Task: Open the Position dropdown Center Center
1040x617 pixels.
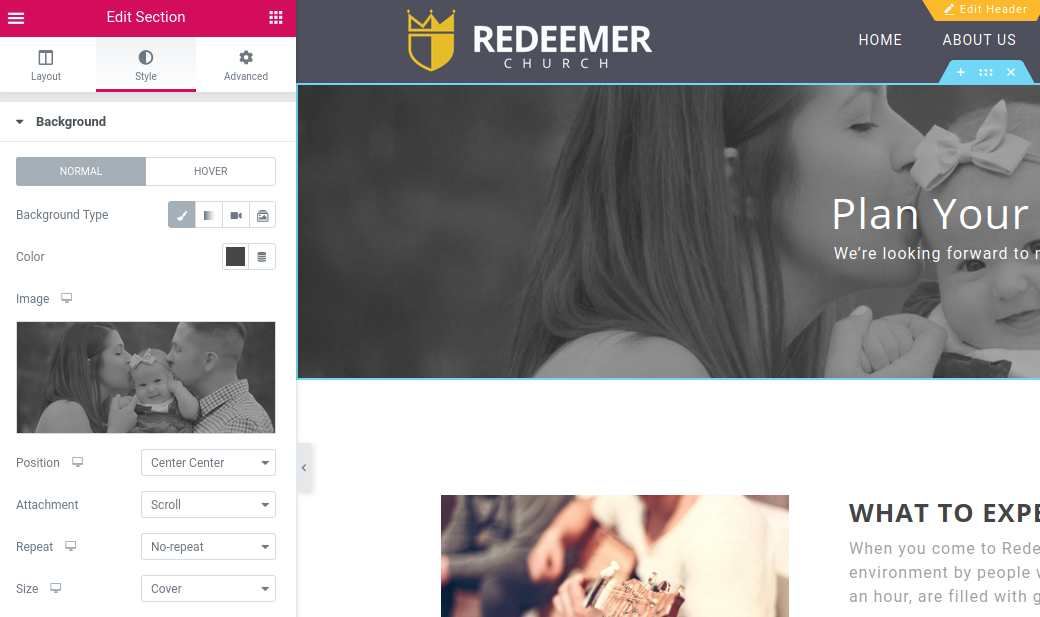Action: coord(208,462)
